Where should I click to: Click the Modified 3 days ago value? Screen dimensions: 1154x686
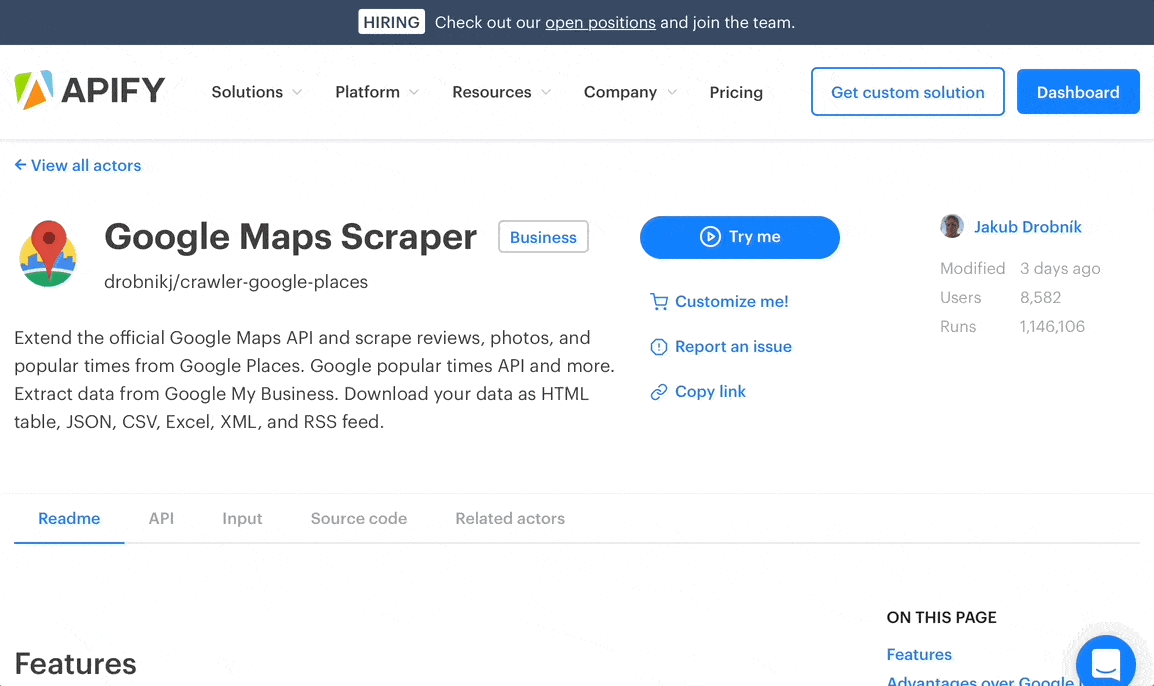pyautogui.click(x=1060, y=269)
